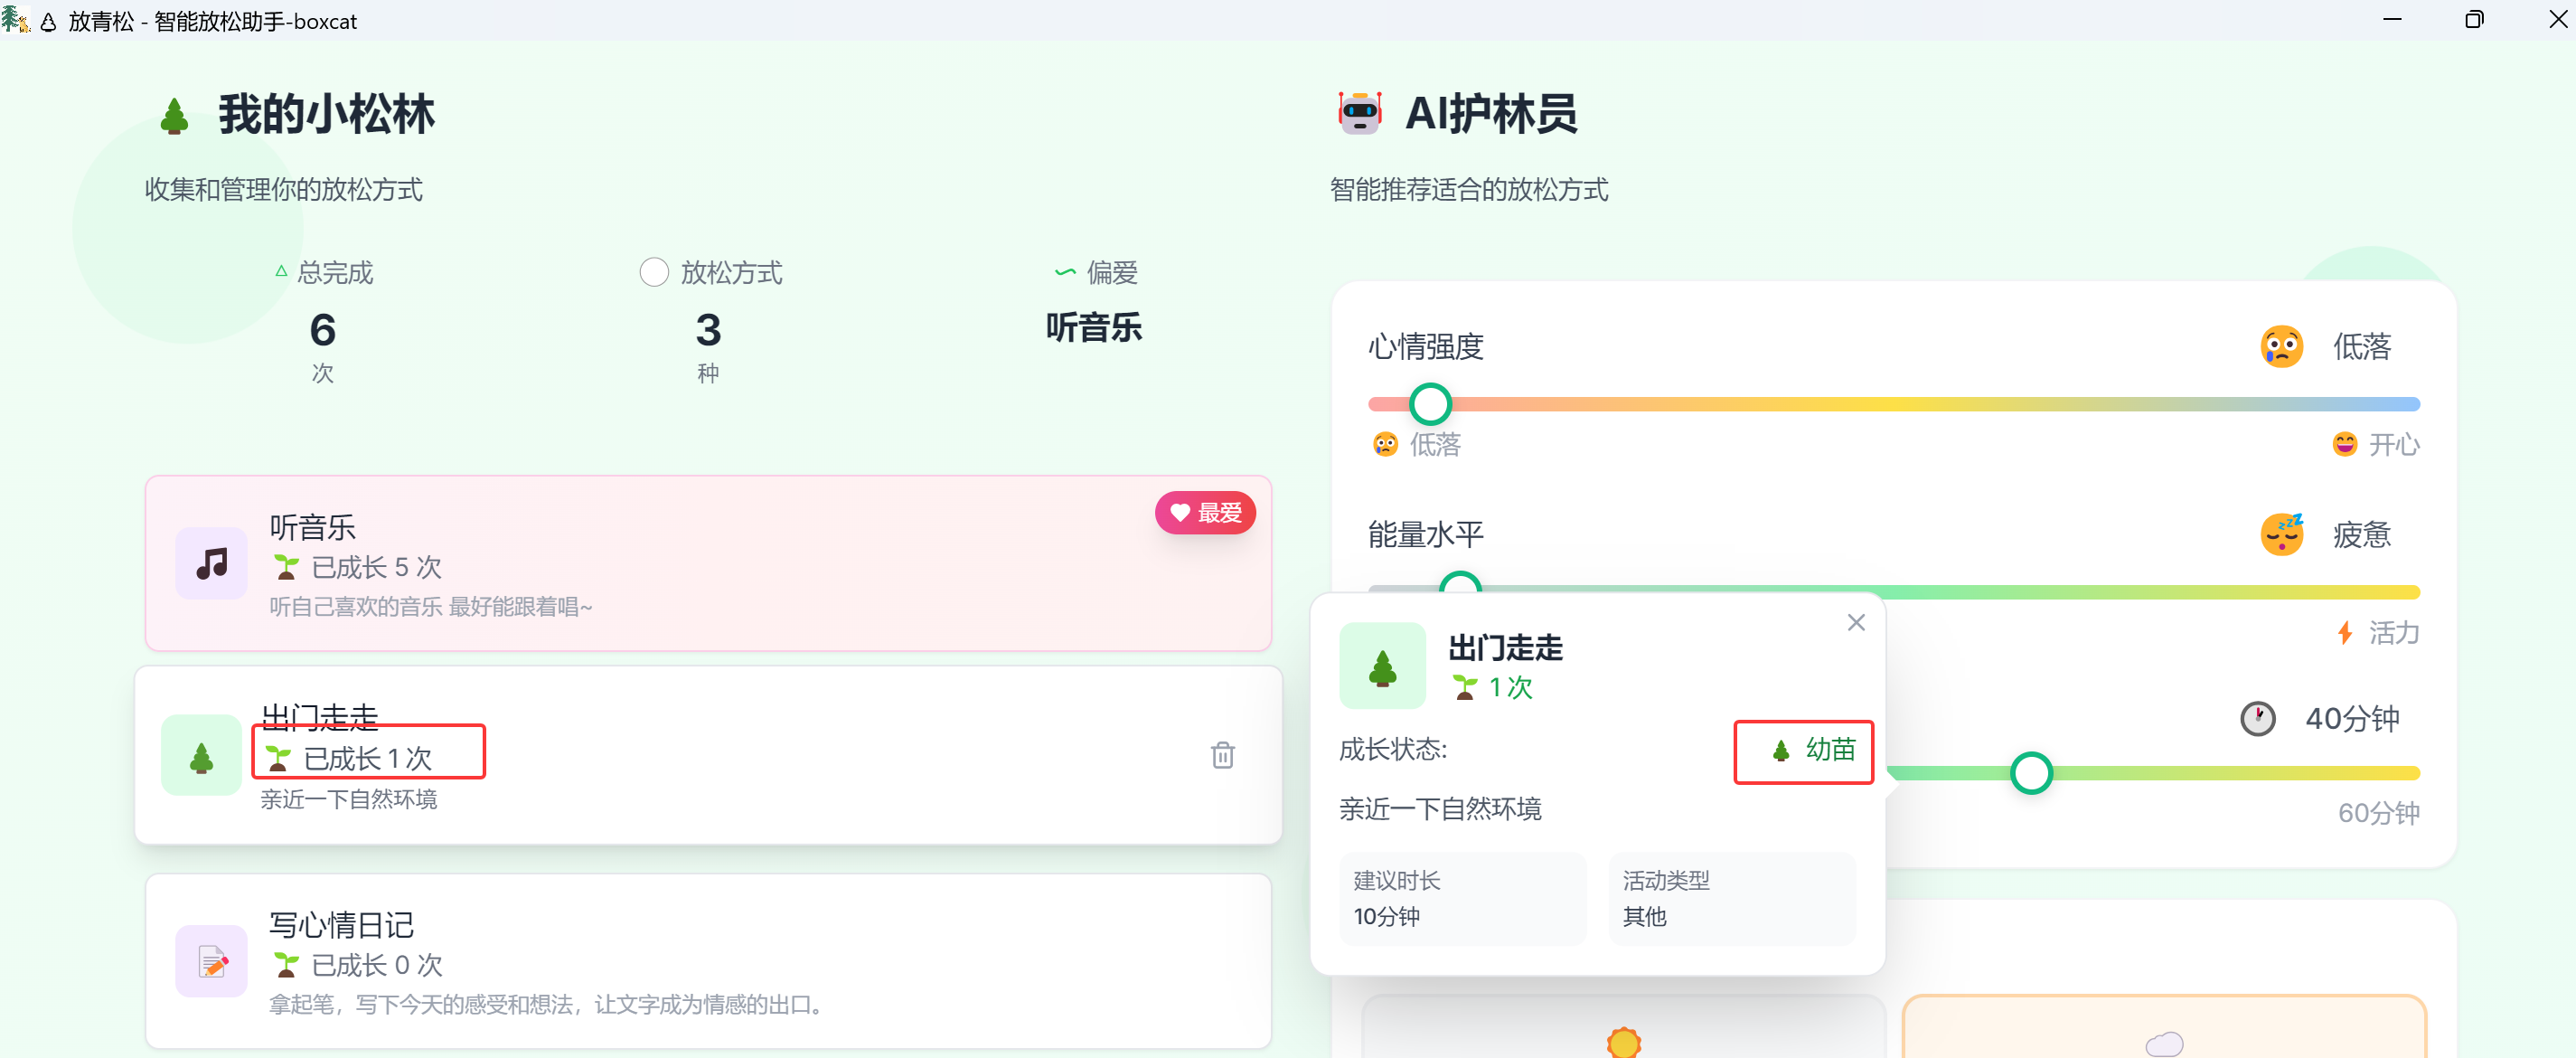Open the 听音乐 relaxation card
Viewport: 2576px width, 1058px height.
coord(708,563)
